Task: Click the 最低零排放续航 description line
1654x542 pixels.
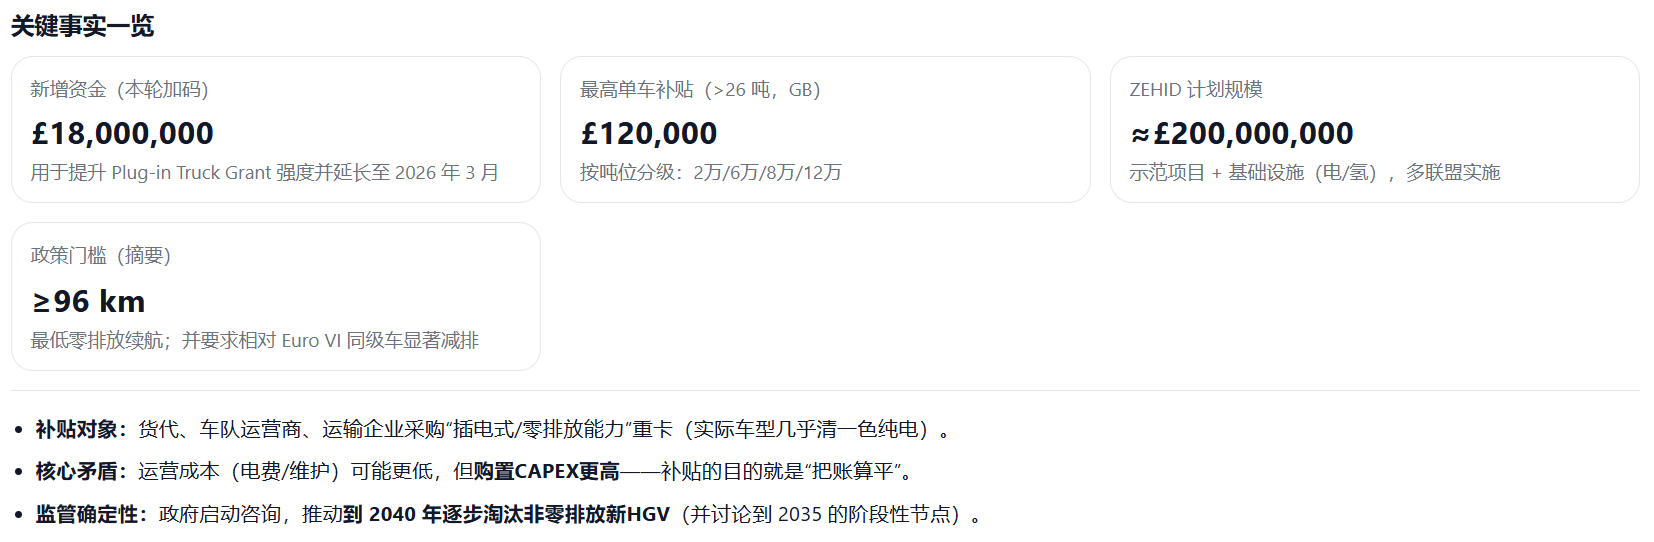Action: pyautogui.click(x=254, y=341)
